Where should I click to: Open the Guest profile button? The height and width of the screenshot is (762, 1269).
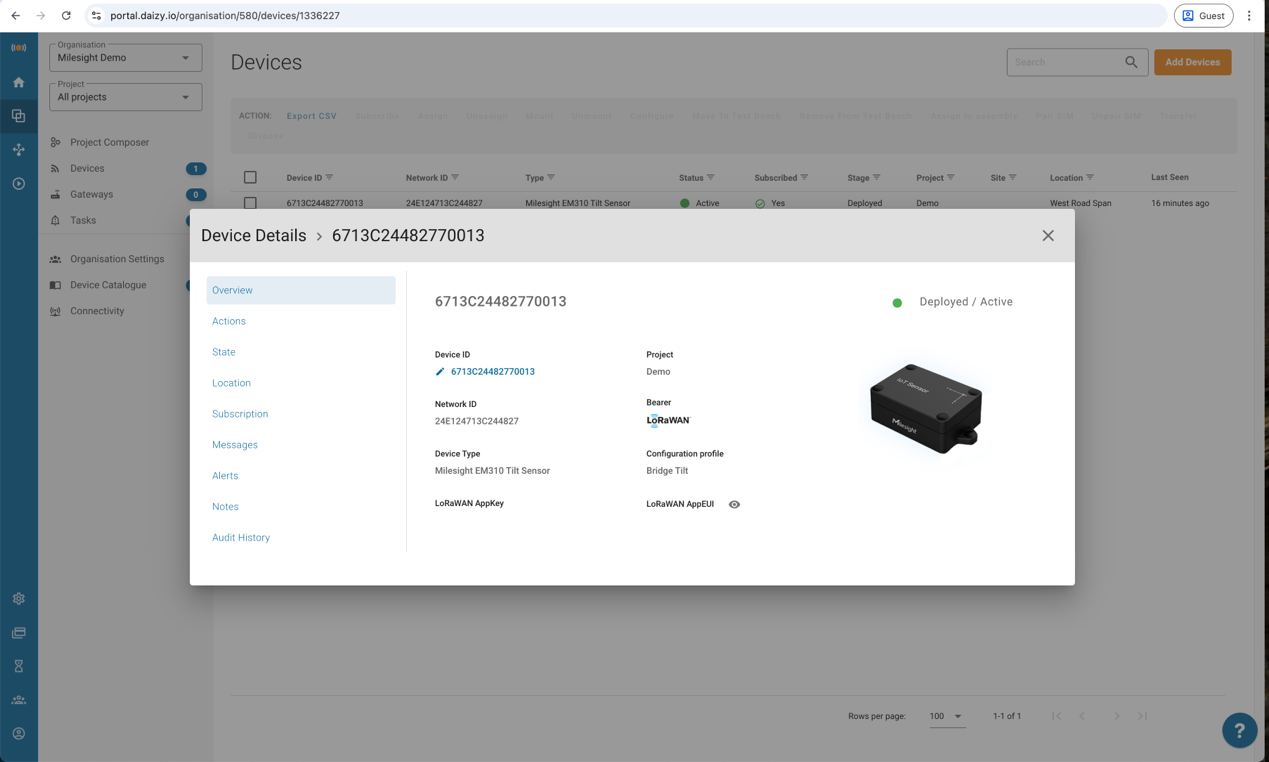(x=1203, y=16)
